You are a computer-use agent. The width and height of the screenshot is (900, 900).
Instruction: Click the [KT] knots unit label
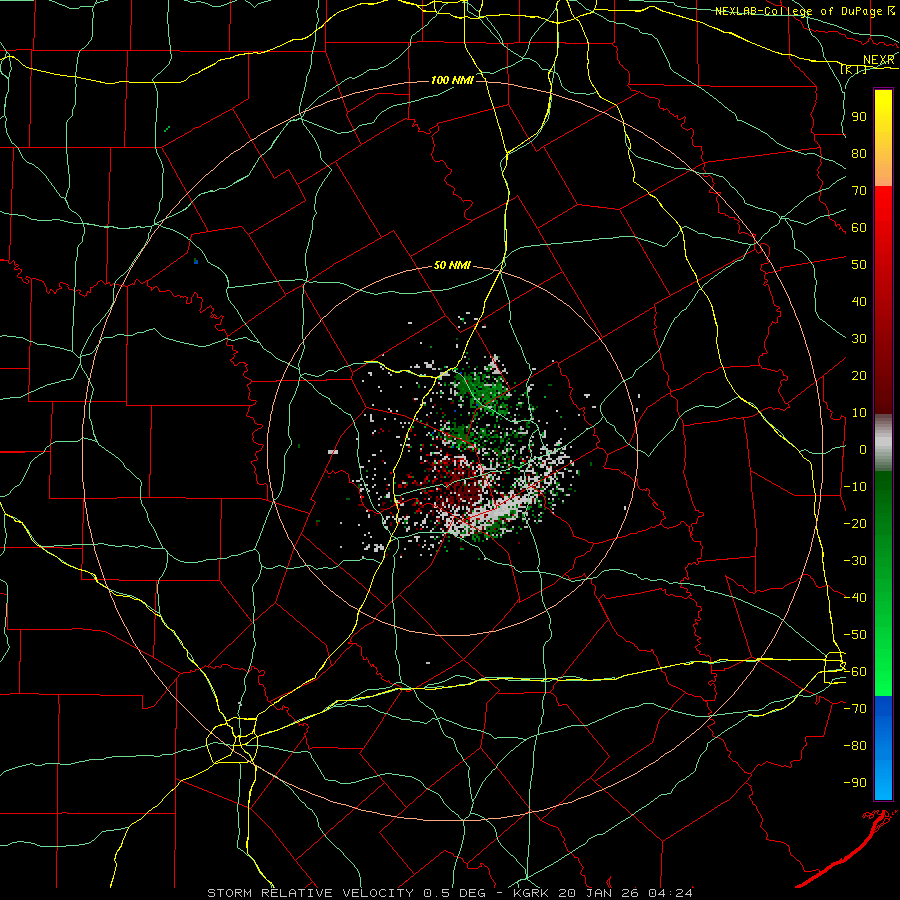(x=854, y=70)
